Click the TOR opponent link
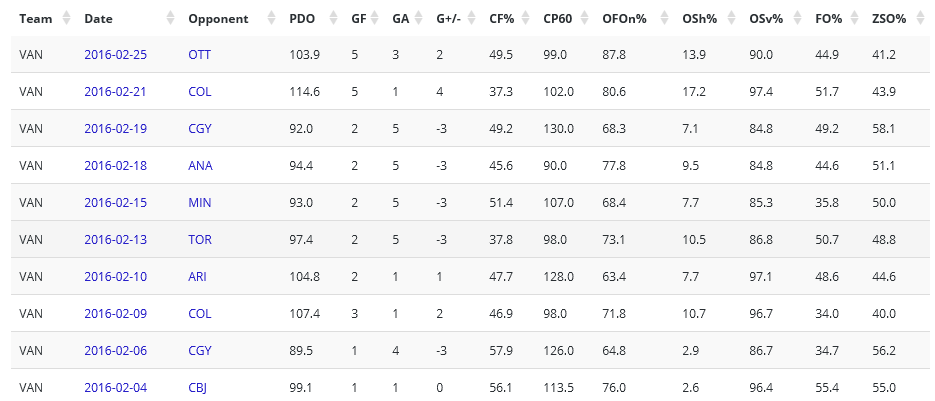Screen dimensions: 935x401 [200, 239]
